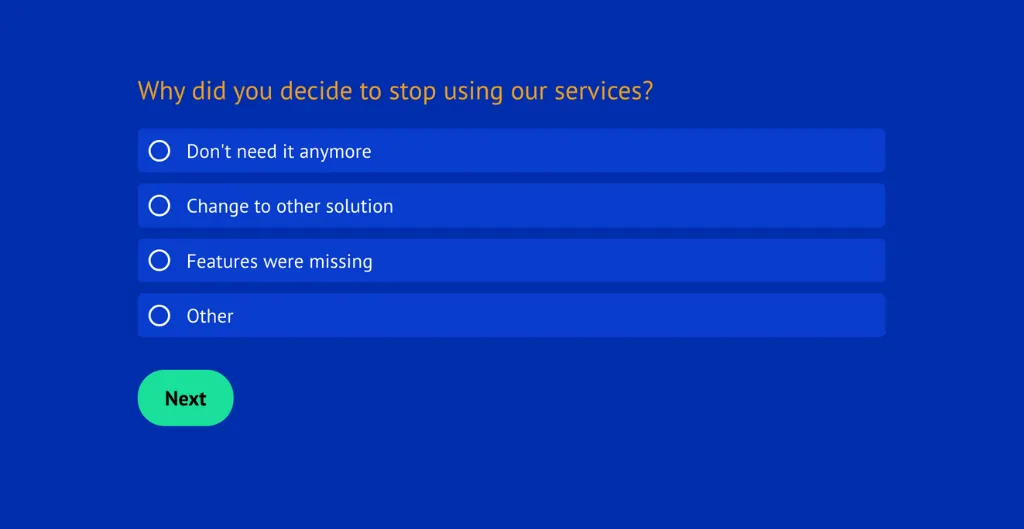Select the "Don't need it anymore" radio button
Viewport: 1024px width, 529px height.
click(159, 151)
